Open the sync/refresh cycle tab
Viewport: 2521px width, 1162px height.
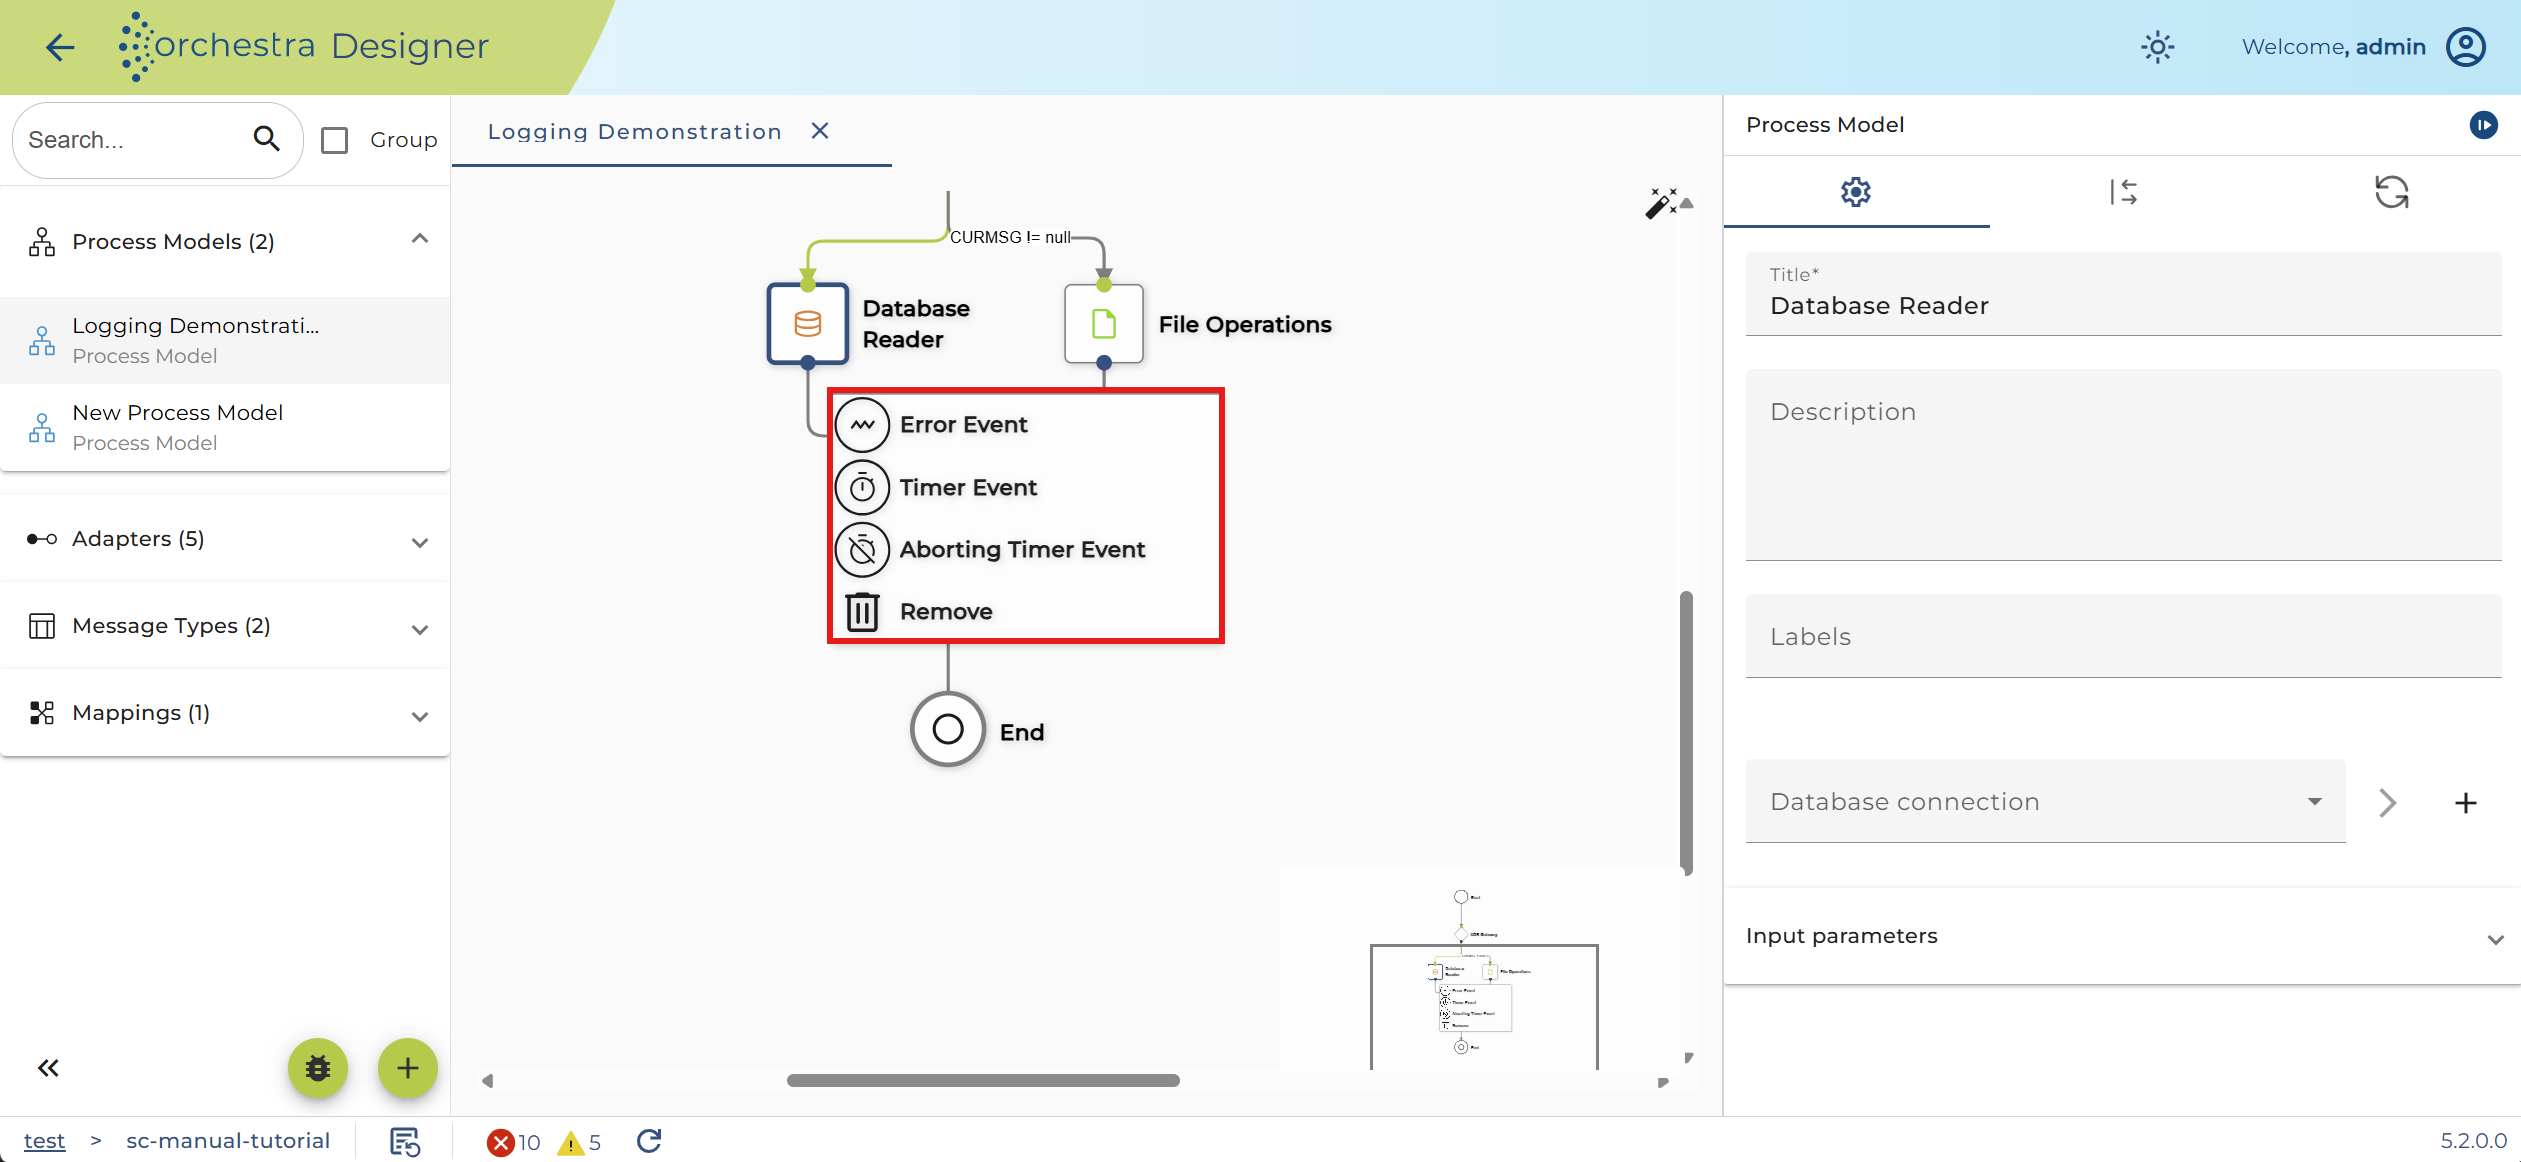coord(2391,192)
